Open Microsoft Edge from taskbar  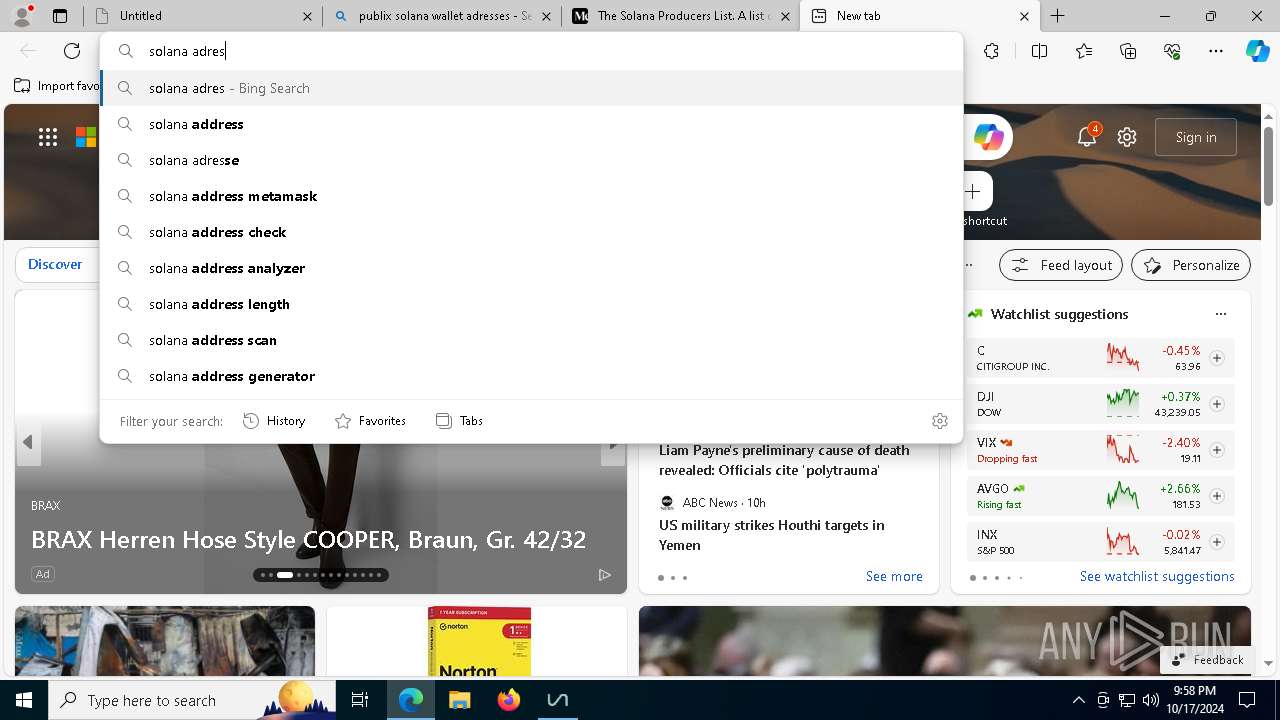(411, 700)
